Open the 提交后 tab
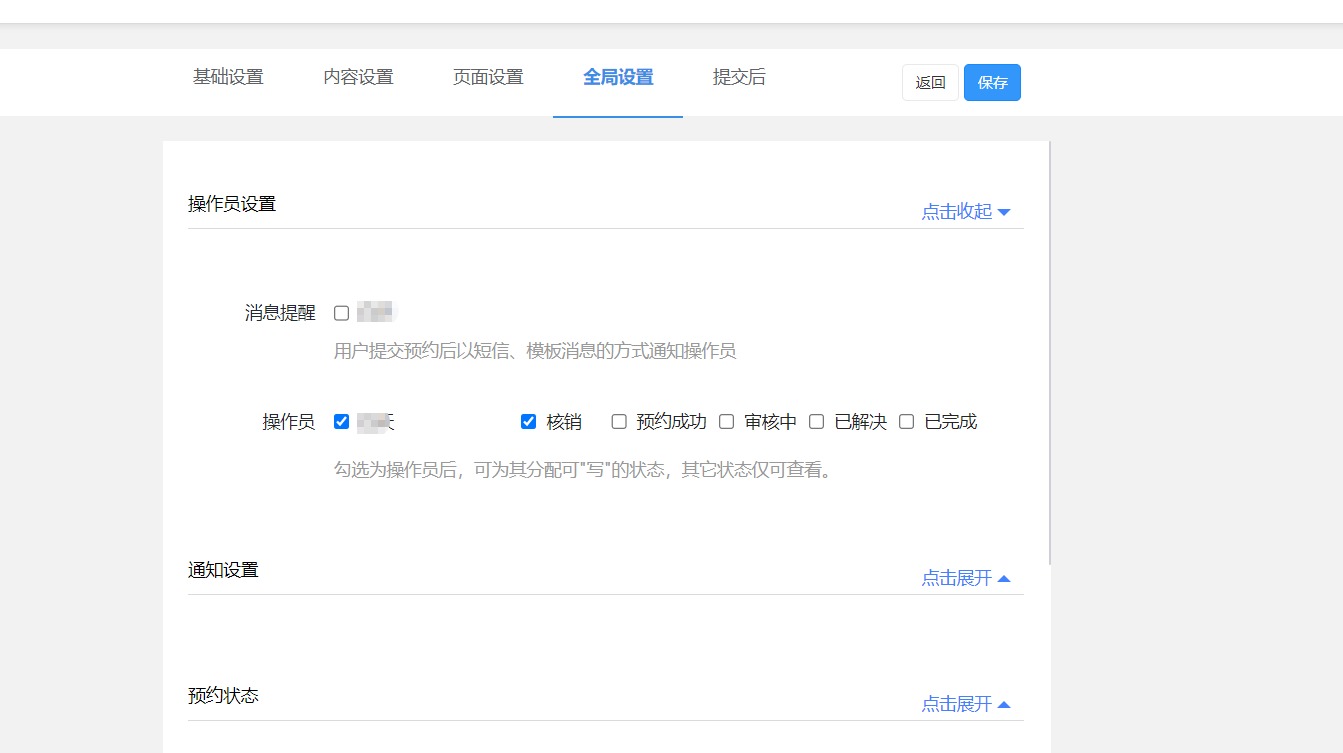 pos(739,78)
